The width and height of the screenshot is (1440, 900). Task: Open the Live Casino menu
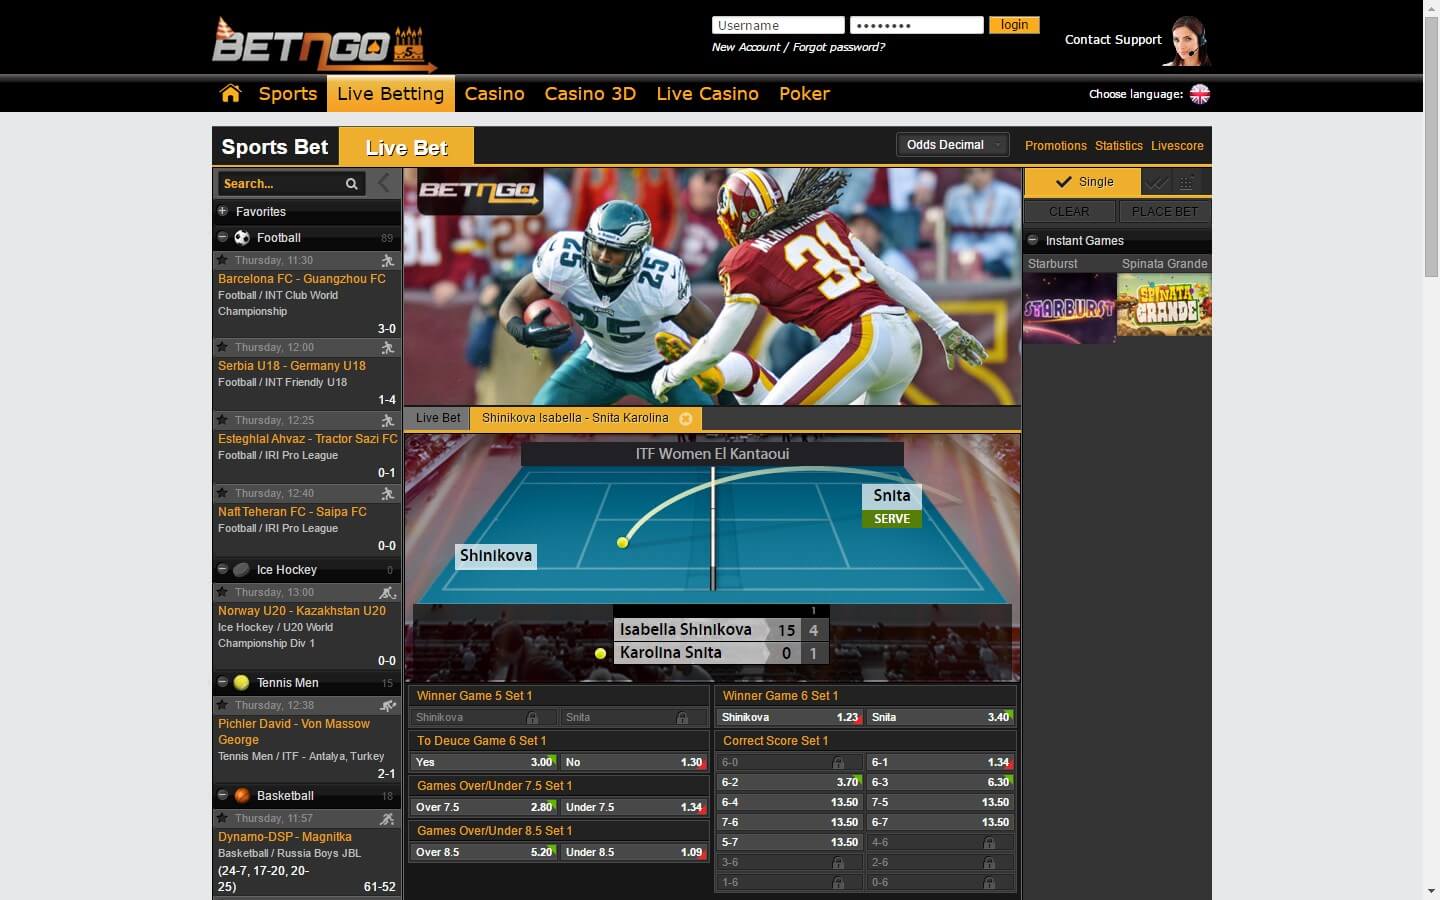click(x=707, y=94)
